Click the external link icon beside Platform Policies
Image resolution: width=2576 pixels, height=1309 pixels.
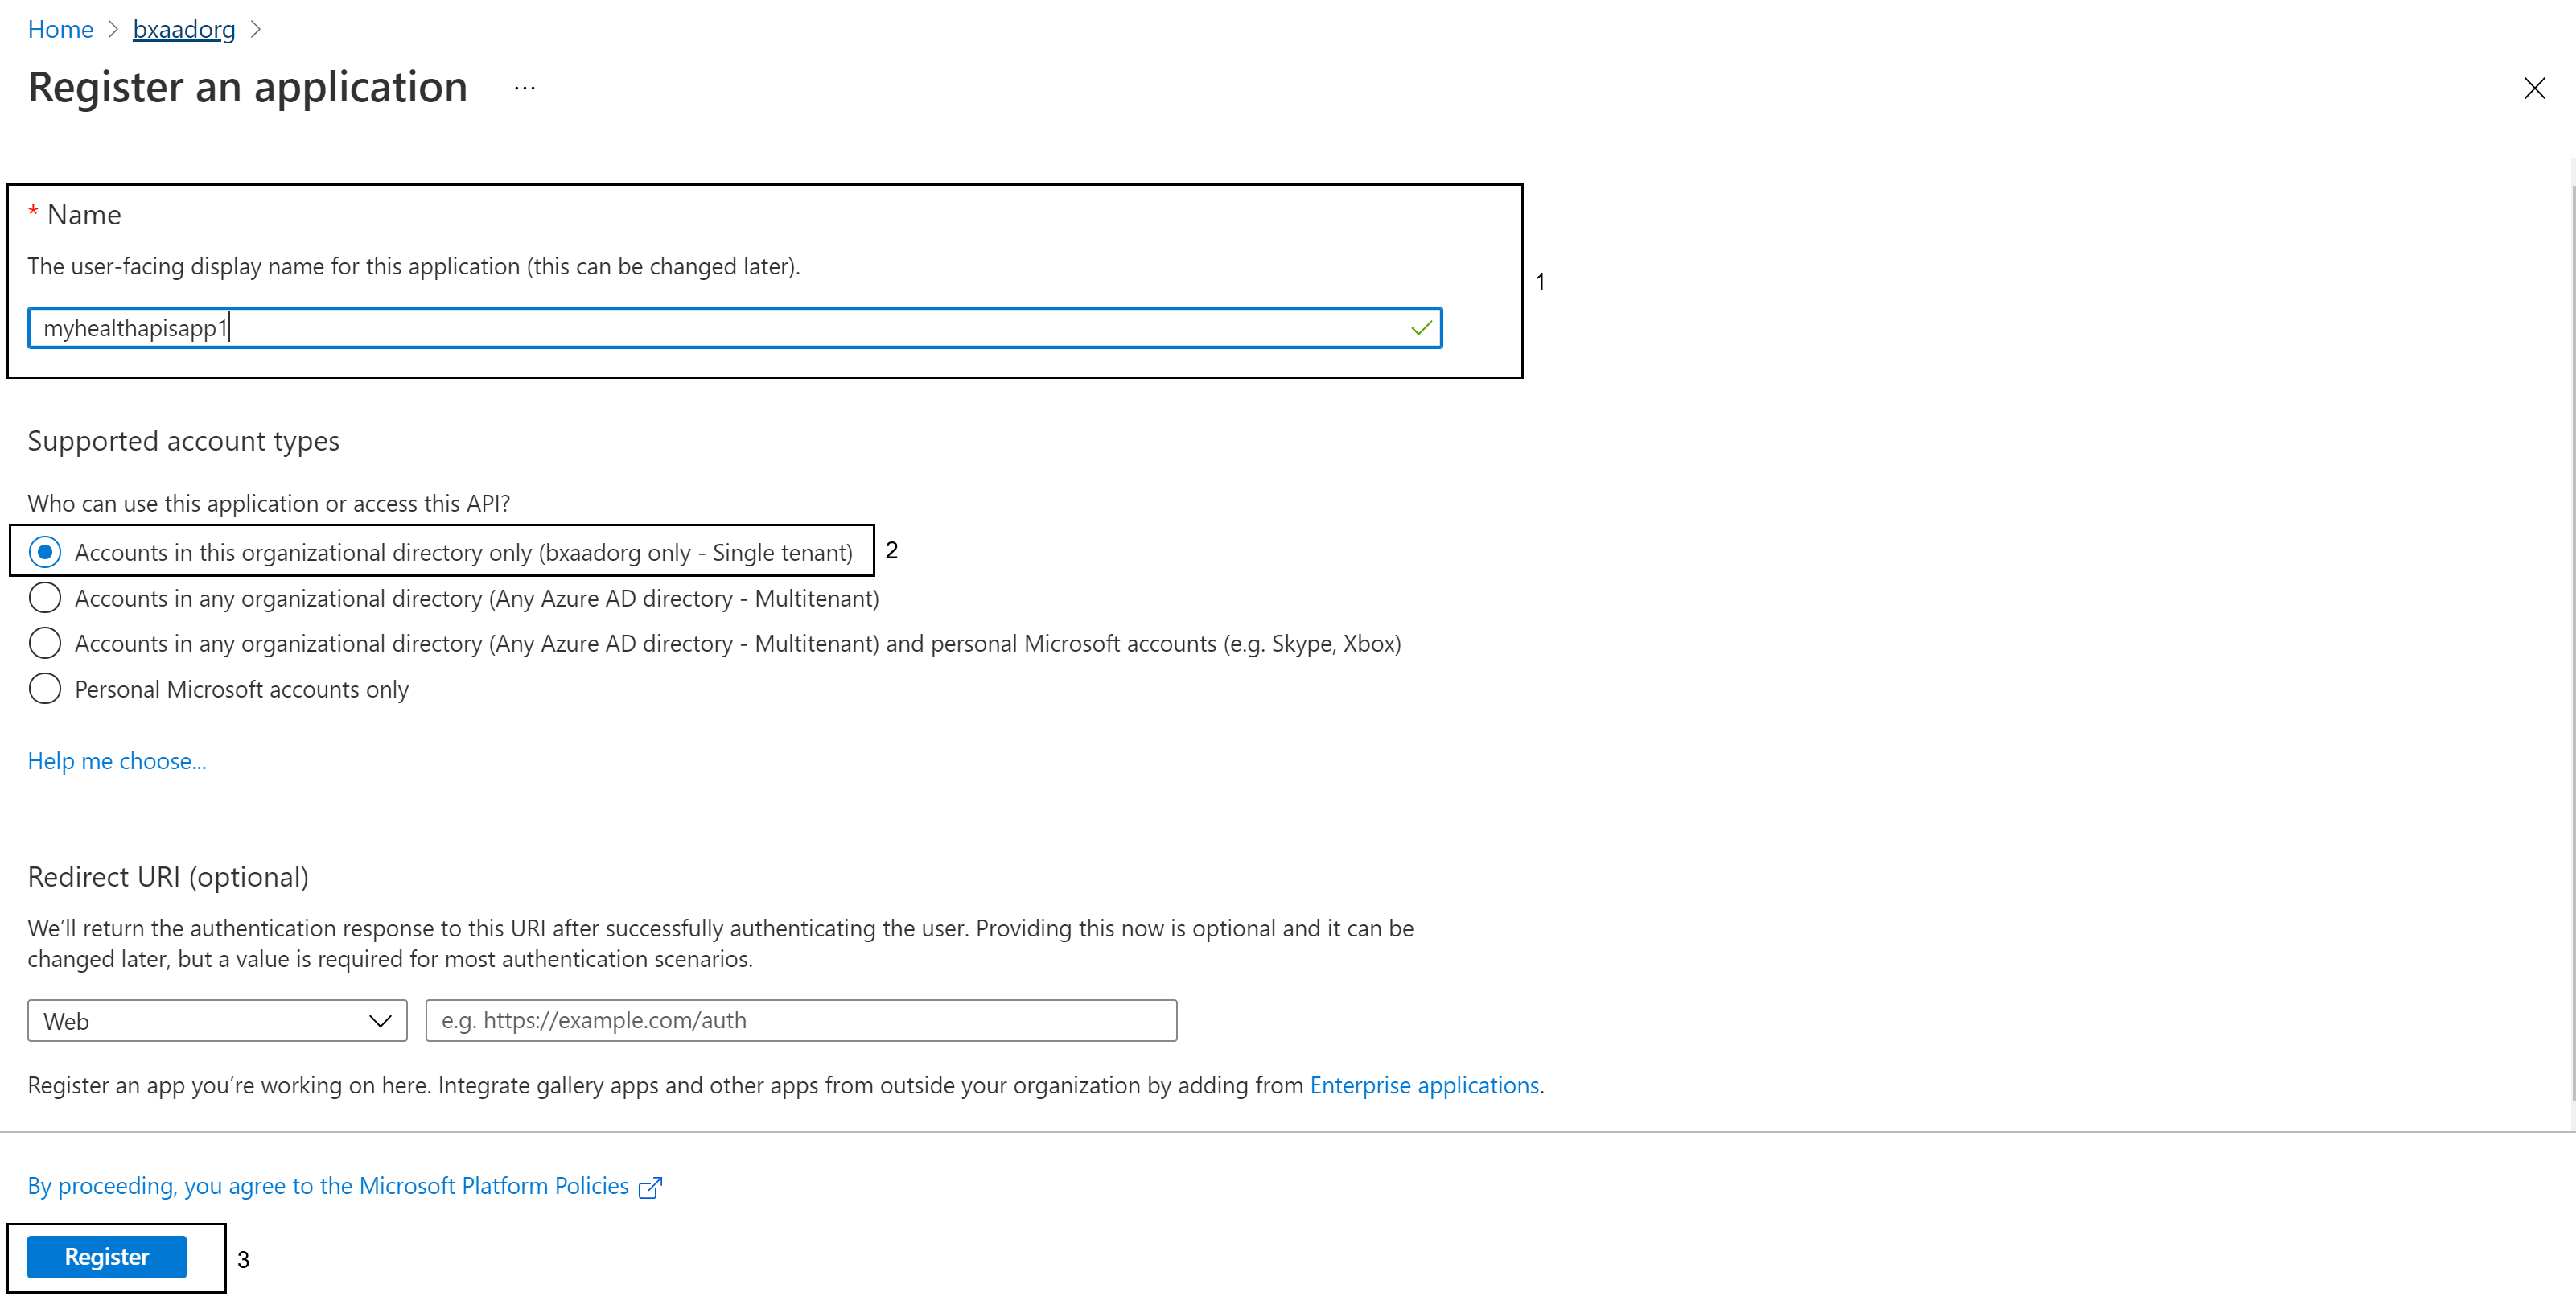[650, 1187]
